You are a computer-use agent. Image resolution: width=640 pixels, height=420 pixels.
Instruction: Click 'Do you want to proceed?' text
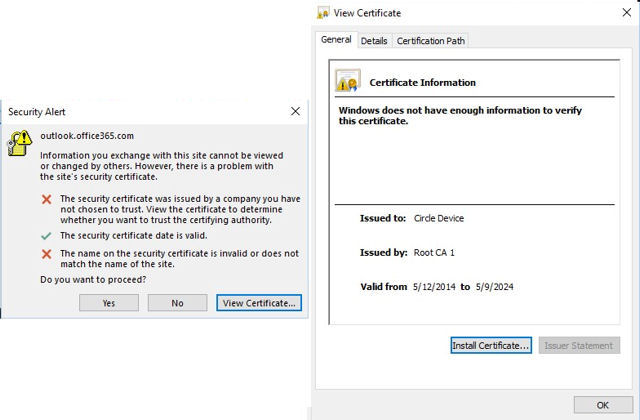coord(93,280)
